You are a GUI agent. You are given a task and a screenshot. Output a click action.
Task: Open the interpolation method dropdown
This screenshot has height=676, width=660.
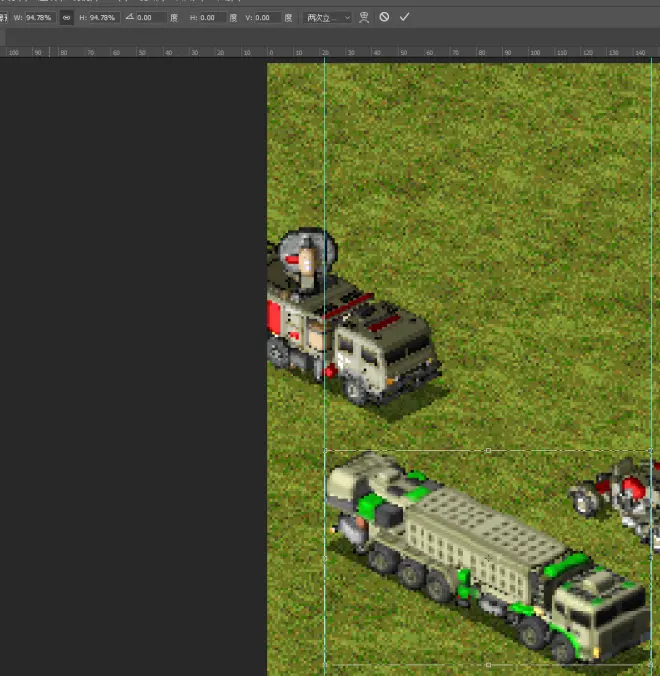pyautogui.click(x=328, y=18)
